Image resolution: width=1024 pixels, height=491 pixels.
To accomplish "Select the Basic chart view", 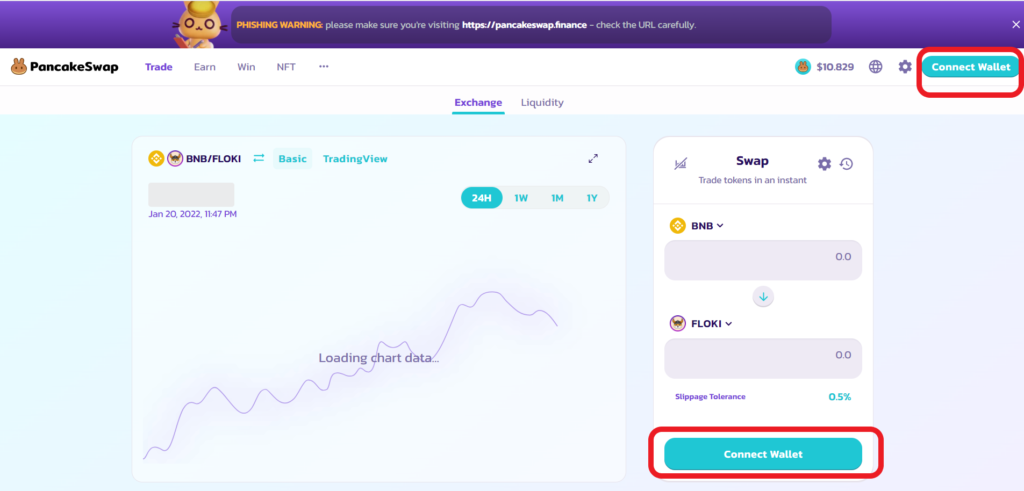I will (293, 159).
